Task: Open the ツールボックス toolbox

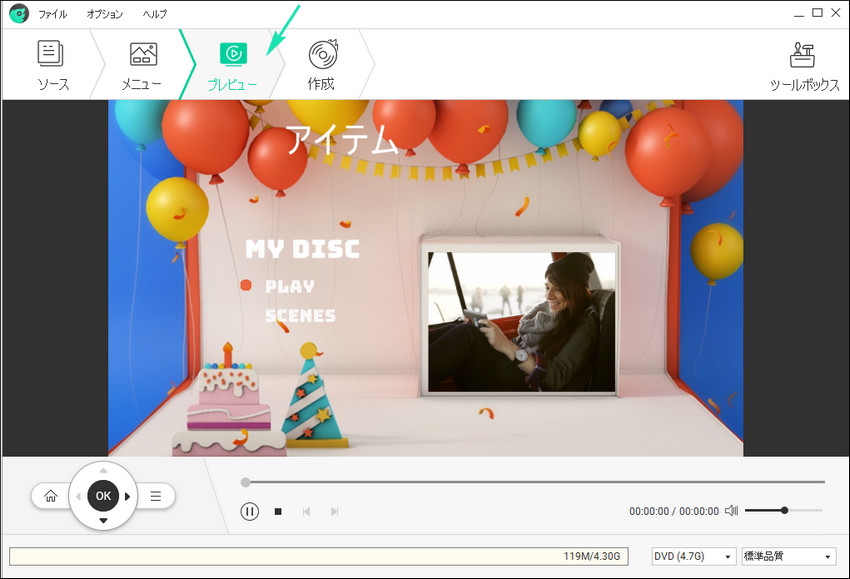Action: click(x=804, y=66)
